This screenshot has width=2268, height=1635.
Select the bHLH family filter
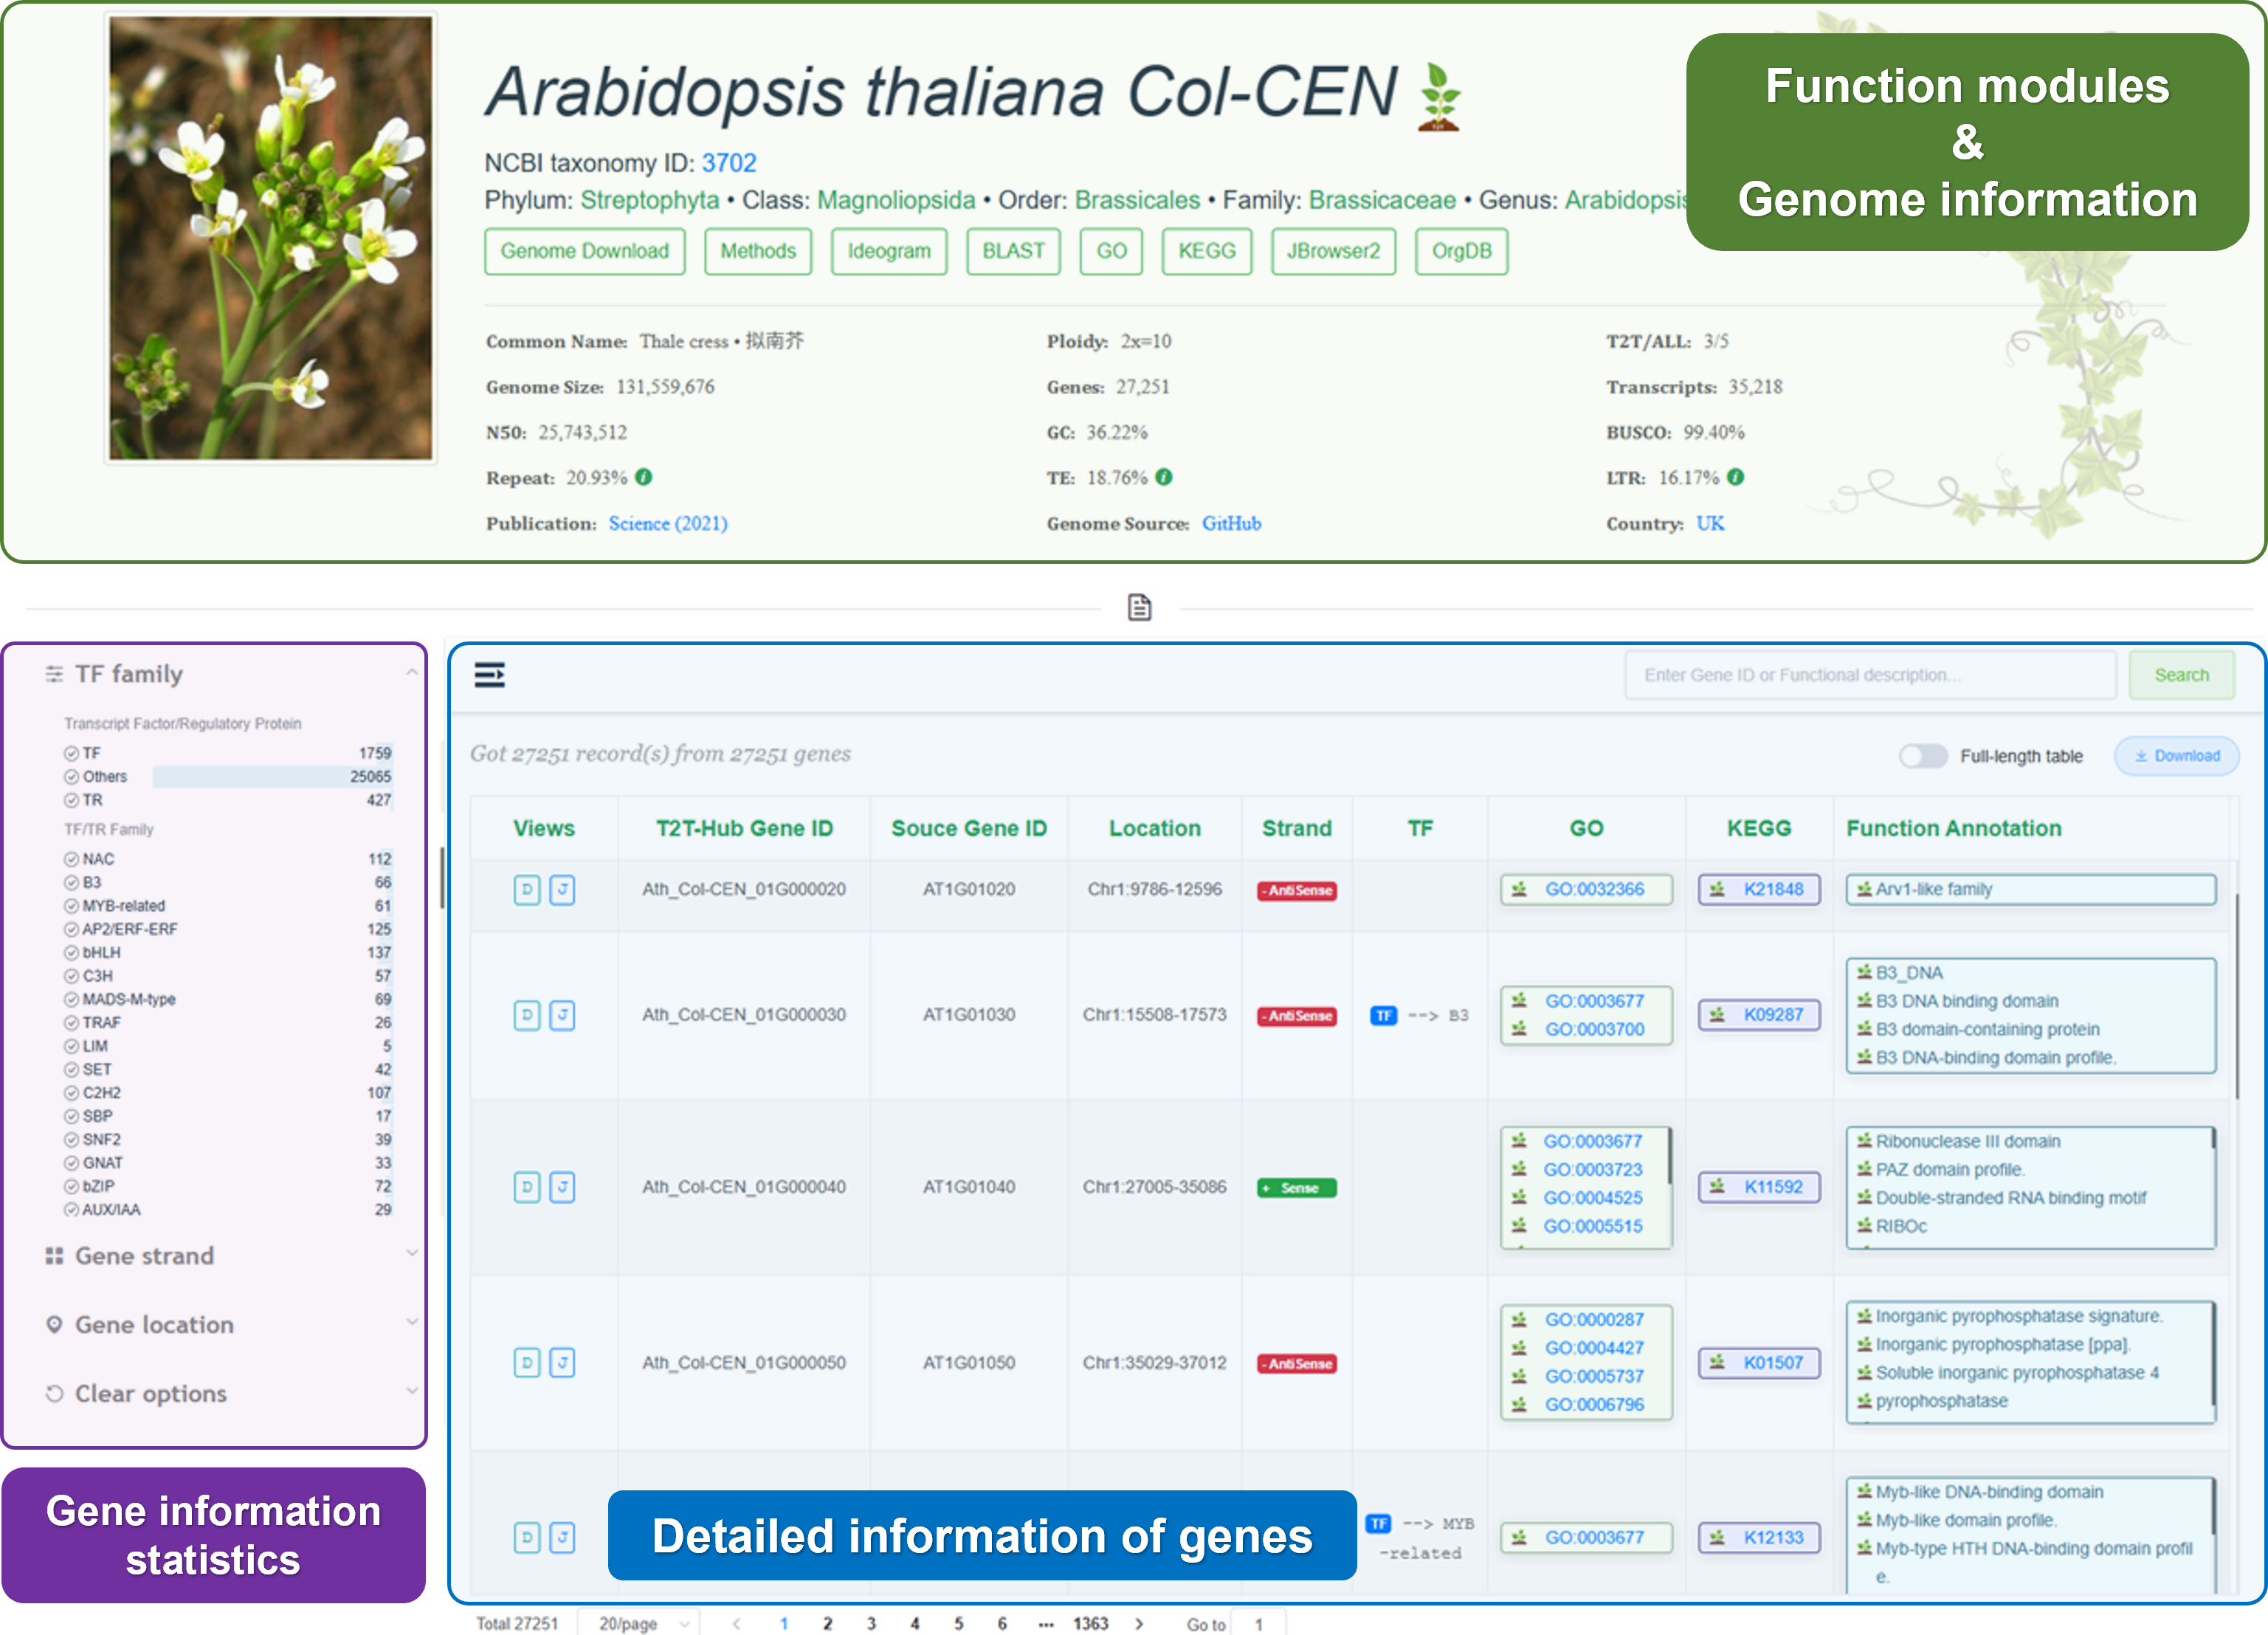tap(101, 952)
